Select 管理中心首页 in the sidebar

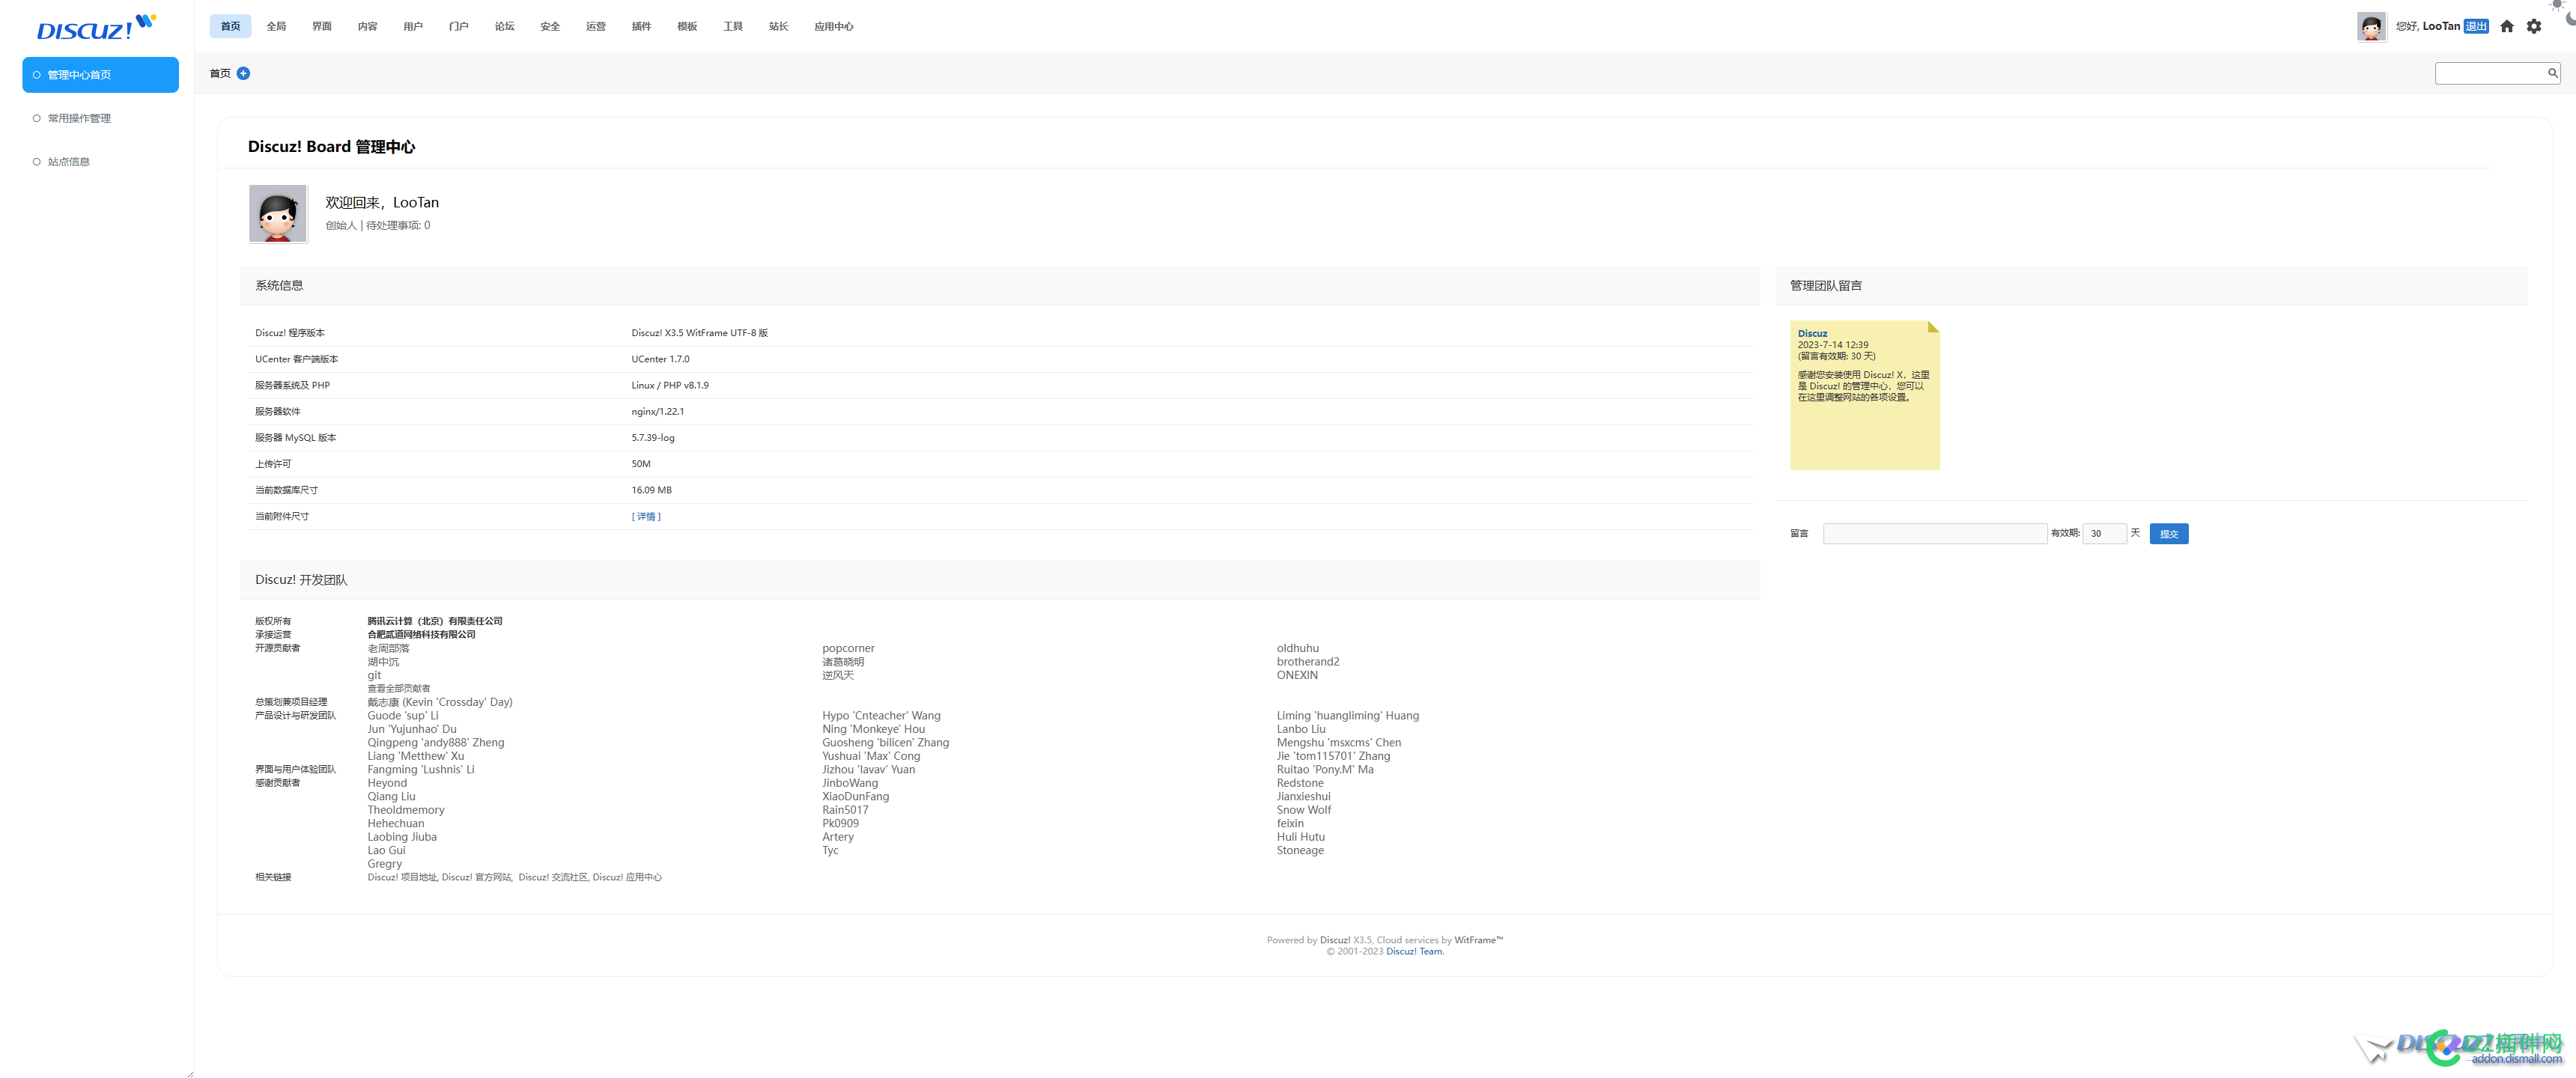(100, 75)
